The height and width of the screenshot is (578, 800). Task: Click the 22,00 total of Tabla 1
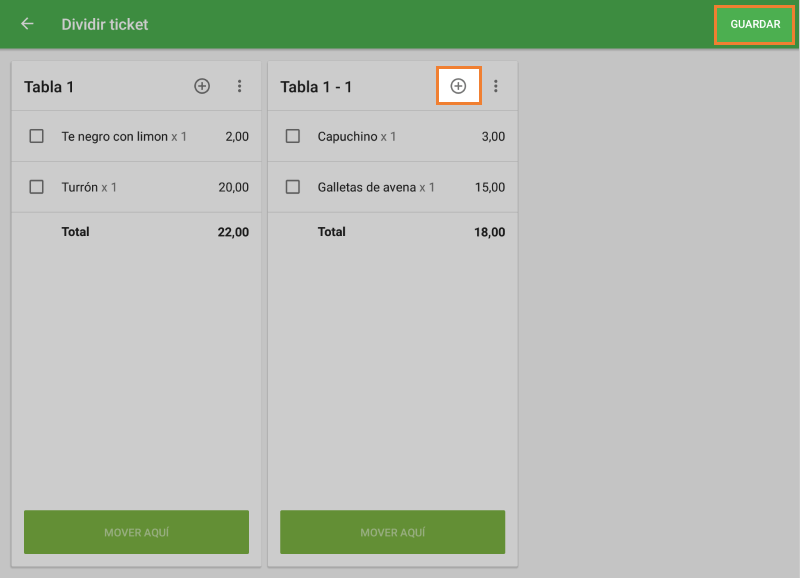coord(233,232)
